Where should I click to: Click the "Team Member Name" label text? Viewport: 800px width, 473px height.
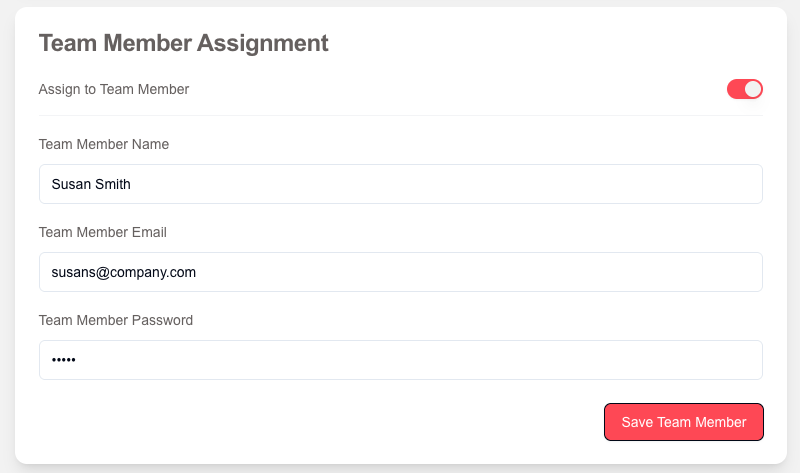[103, 144]
